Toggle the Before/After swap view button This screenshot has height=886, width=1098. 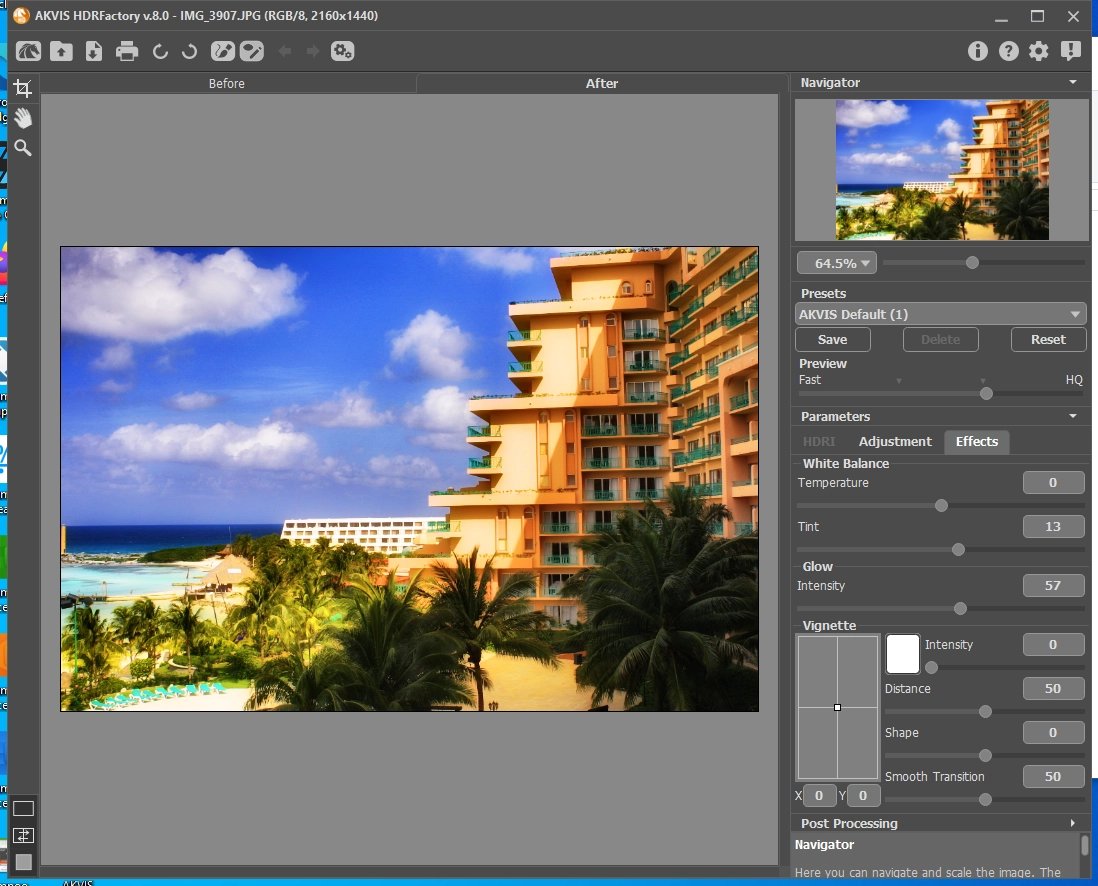pos(23,835)
